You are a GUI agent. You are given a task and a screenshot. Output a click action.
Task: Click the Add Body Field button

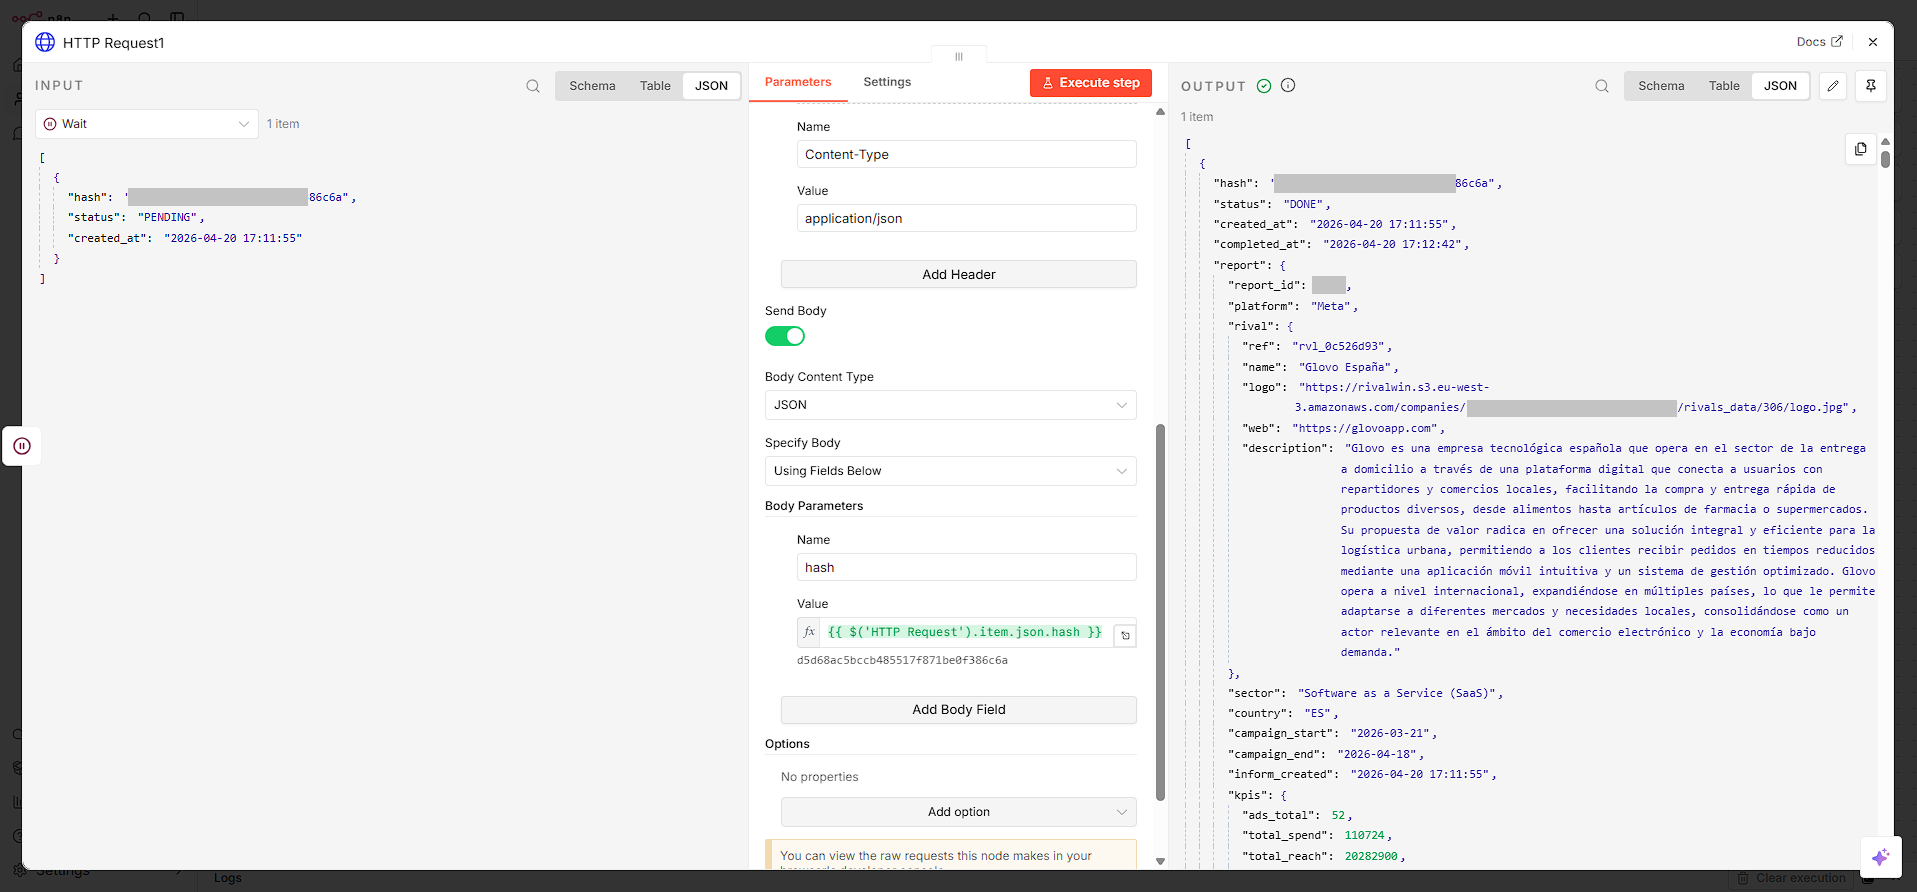tap(958, 710)
